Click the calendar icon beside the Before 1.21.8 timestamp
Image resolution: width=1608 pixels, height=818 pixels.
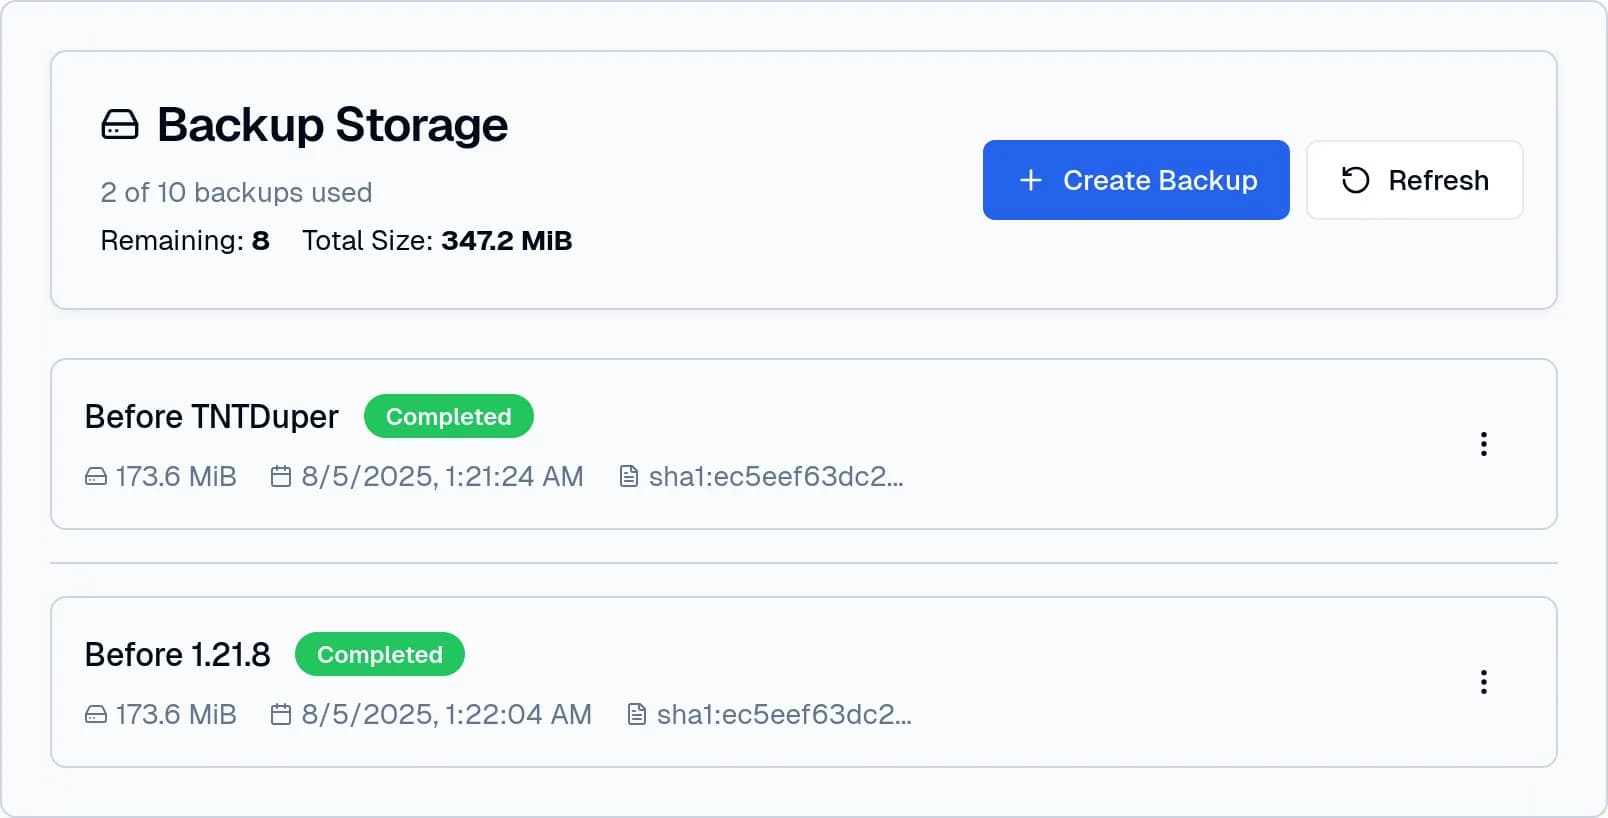281,715
